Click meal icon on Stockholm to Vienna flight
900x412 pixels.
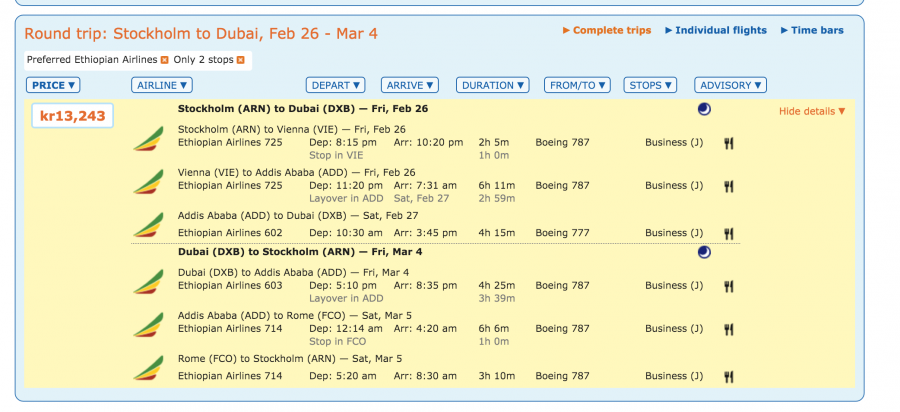point(729,143)
